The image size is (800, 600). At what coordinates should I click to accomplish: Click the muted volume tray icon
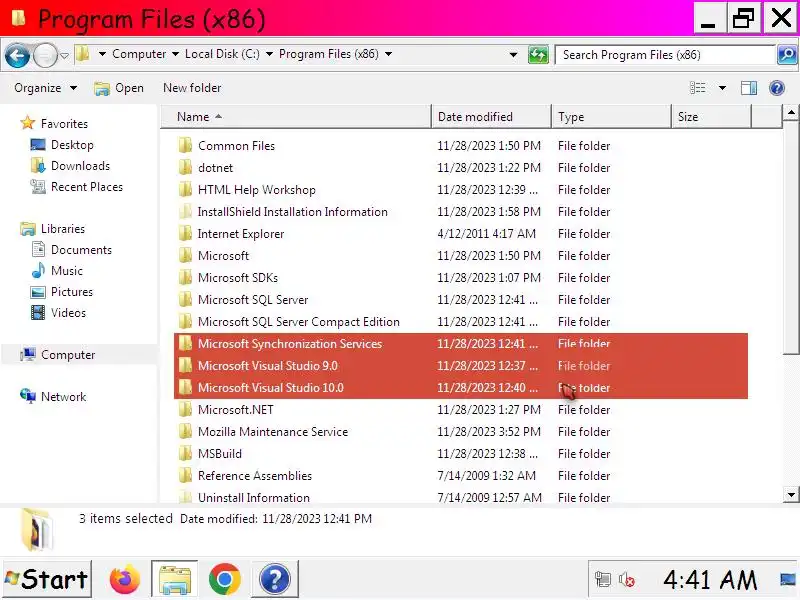click(x=626, y=580)
